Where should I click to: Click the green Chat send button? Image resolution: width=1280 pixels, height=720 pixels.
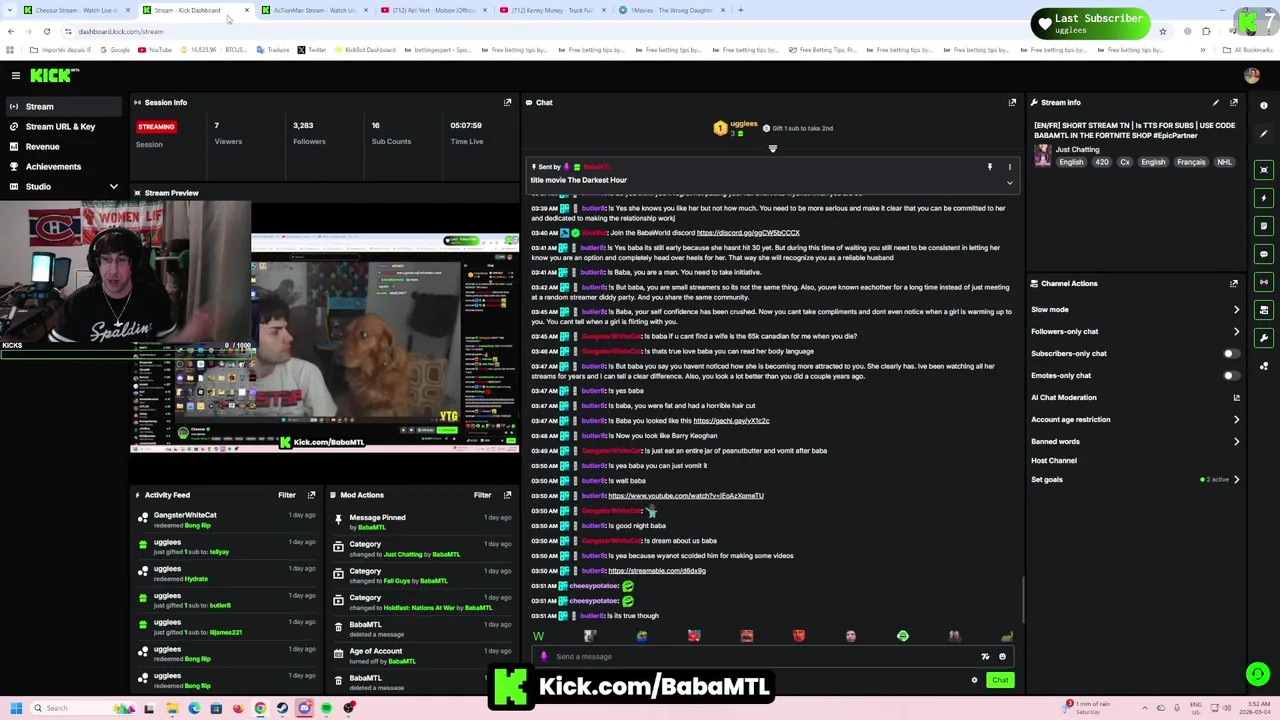pos(1000,680)
